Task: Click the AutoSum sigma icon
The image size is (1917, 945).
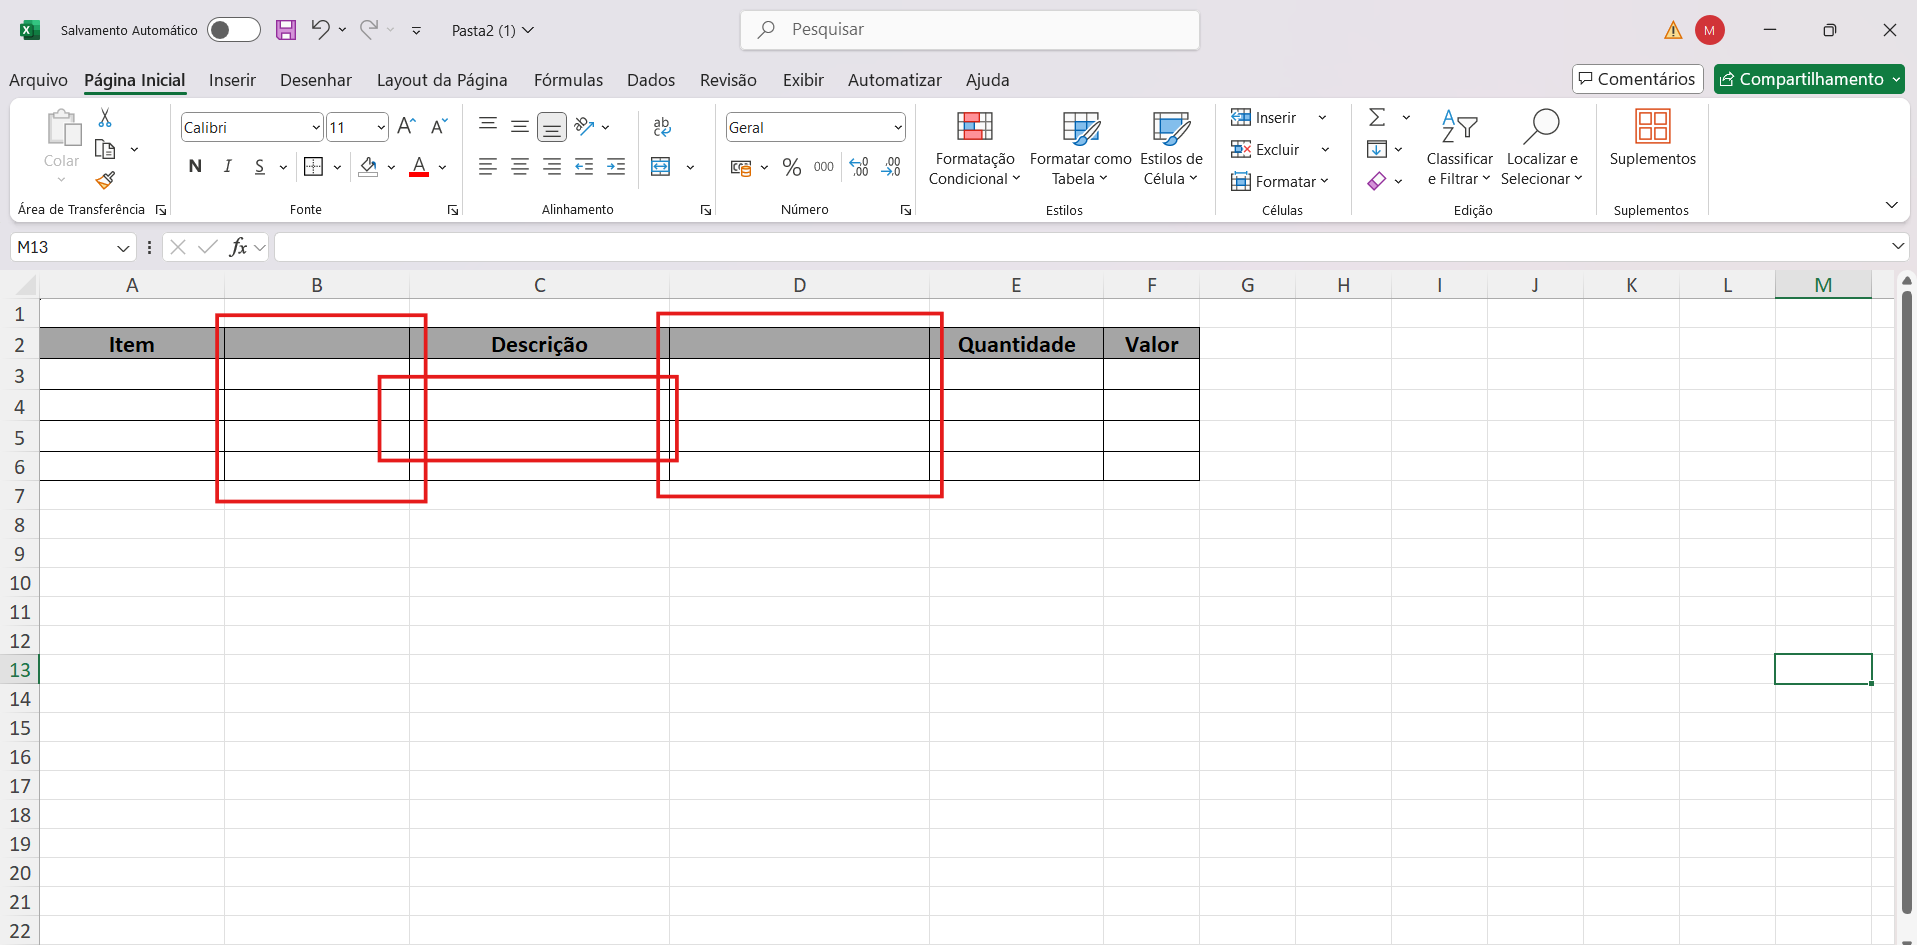Action: [1377, 118]
